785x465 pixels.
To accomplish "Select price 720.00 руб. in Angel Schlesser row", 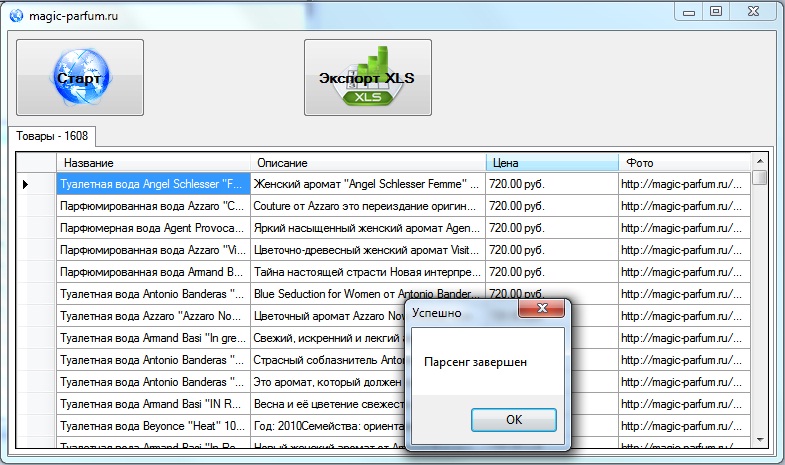I will 552,184.
